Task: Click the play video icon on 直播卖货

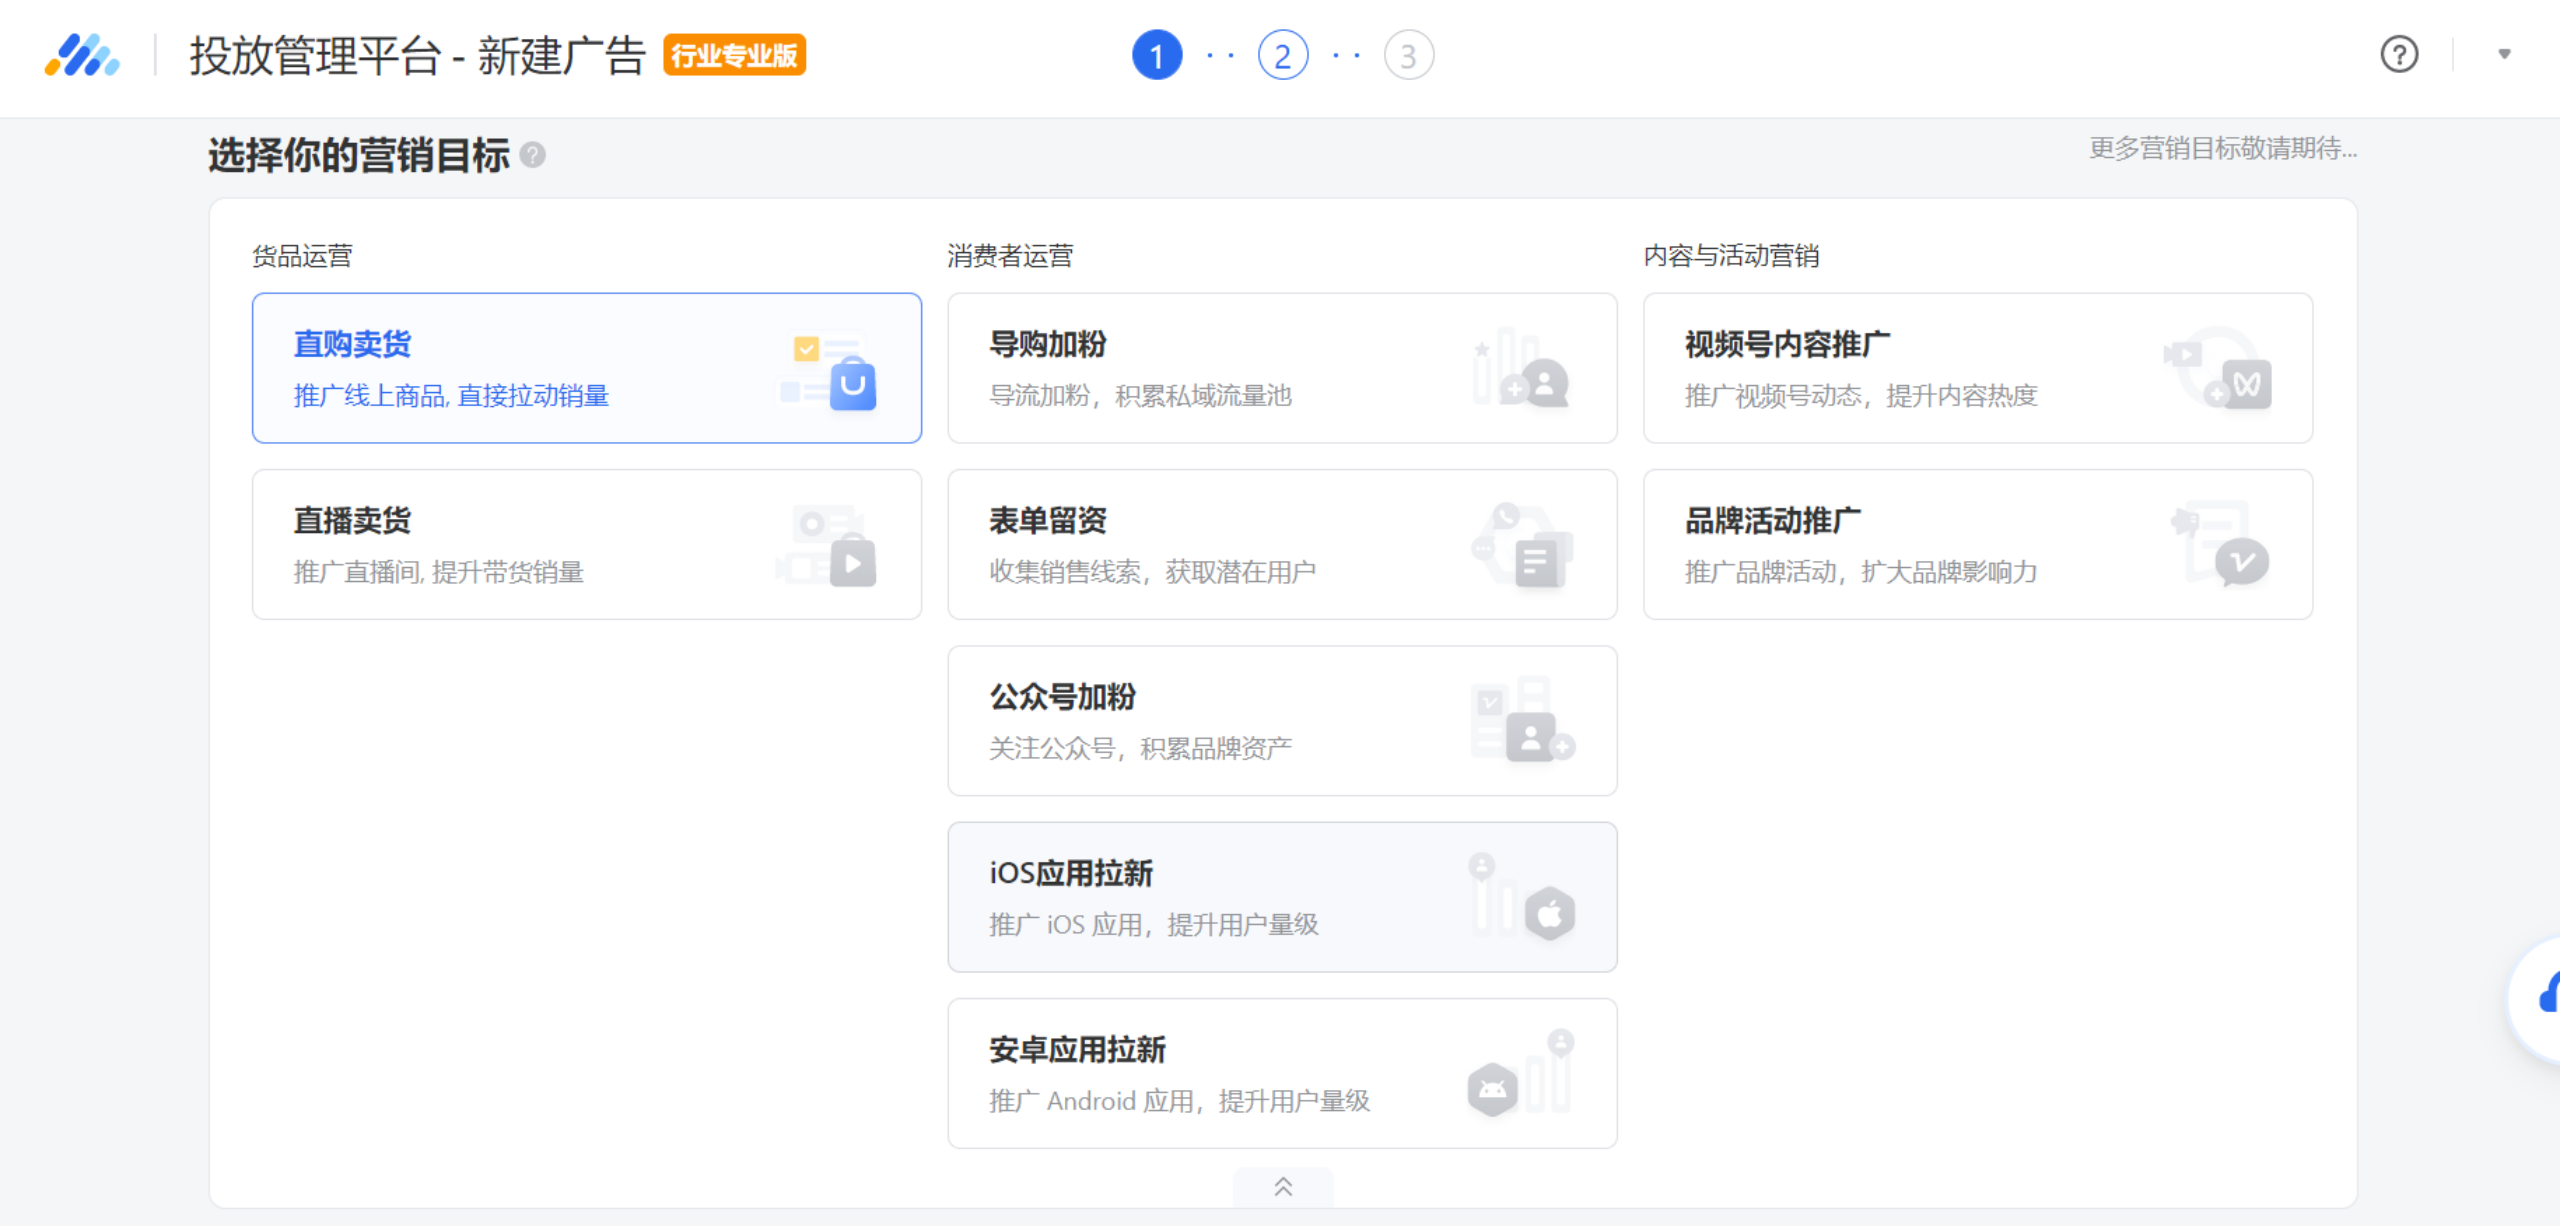Action: pos(853,562)
